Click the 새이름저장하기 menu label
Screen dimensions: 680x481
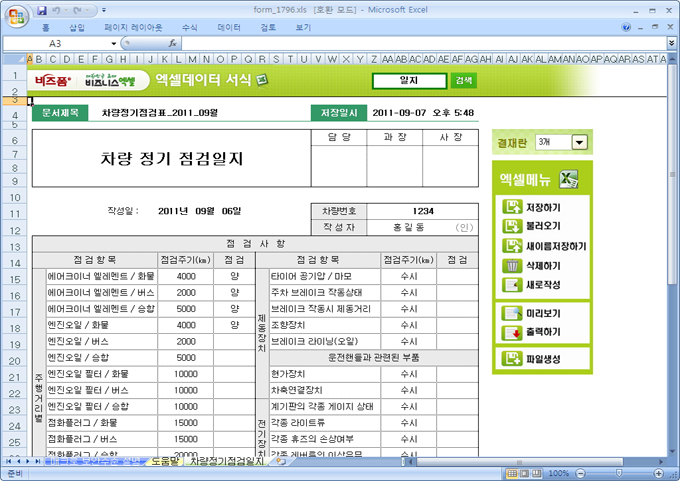[x=556, y=246]
